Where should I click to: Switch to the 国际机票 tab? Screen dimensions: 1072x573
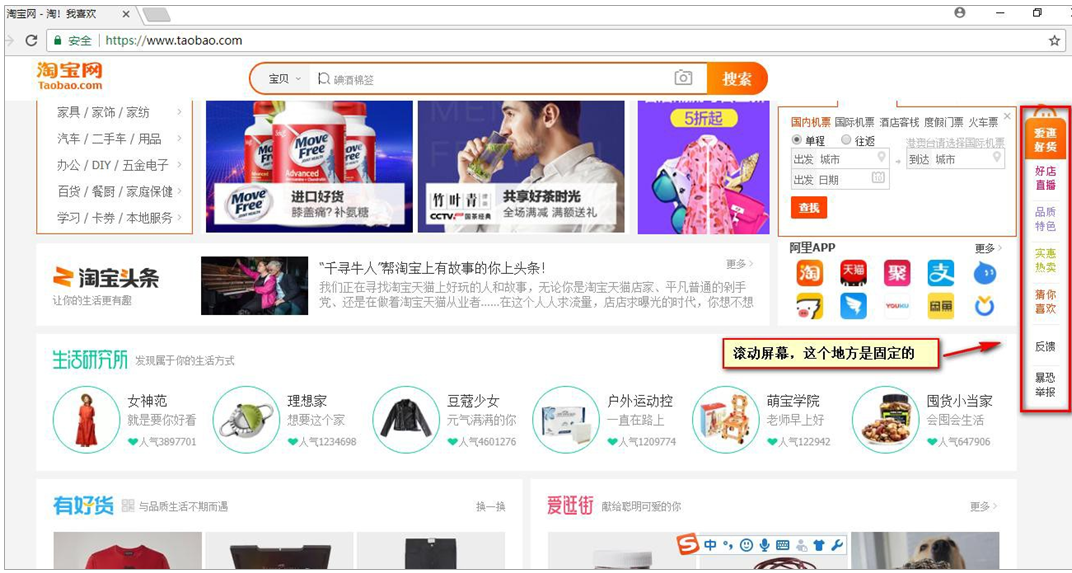coord(855,122)
